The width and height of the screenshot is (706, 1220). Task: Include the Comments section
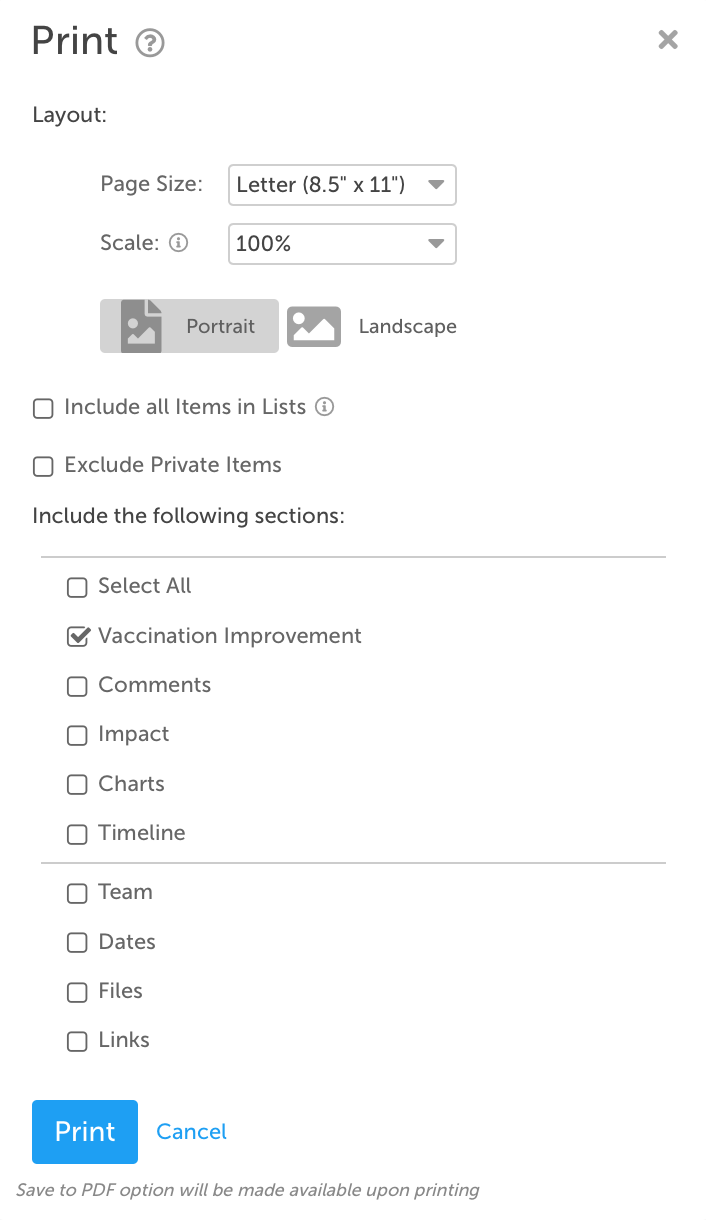(77, 686)
